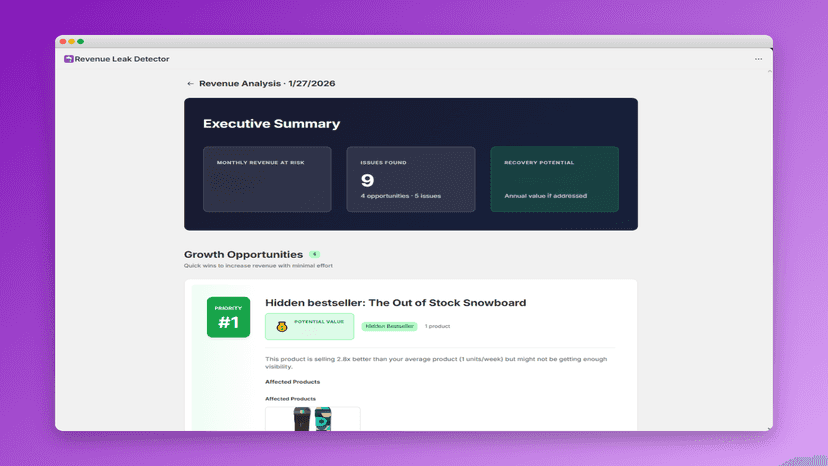The height and width of the screenshot is (466, 828).
Task: Click the scrollbar up arrow at the window edge
Action: 769,71
